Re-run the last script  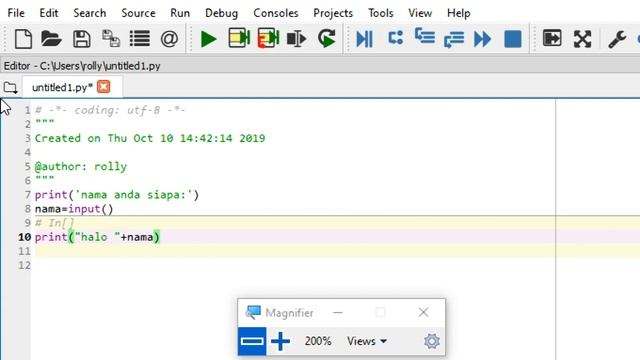[x=327, y=38]
